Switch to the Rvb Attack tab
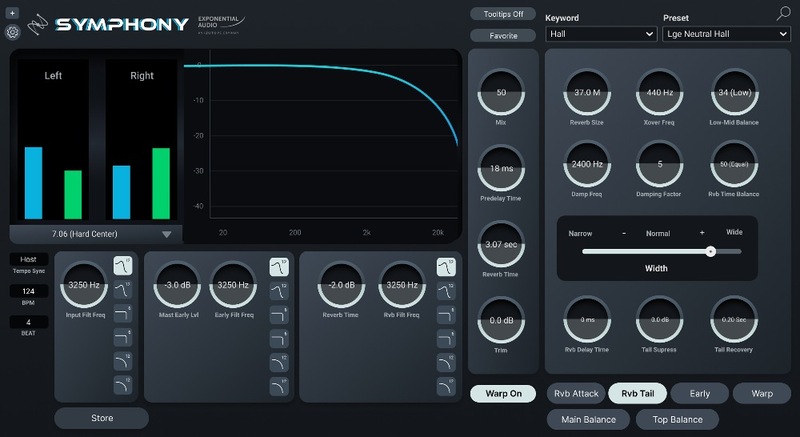The height and width of the screenshot is (437, 800). (575, 393)
